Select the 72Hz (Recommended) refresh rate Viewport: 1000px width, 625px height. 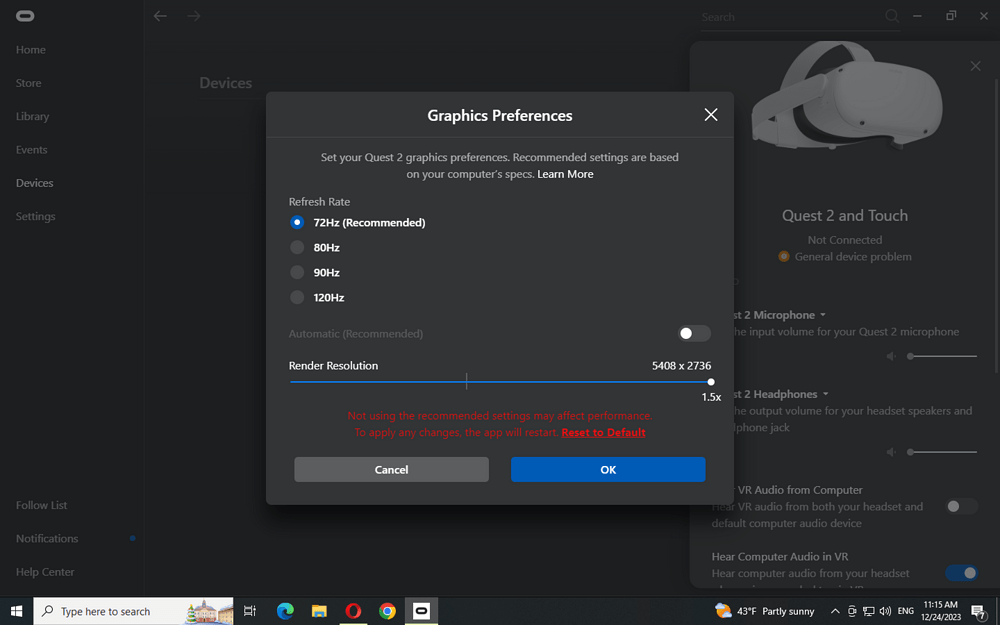click(x=297, y=223)
